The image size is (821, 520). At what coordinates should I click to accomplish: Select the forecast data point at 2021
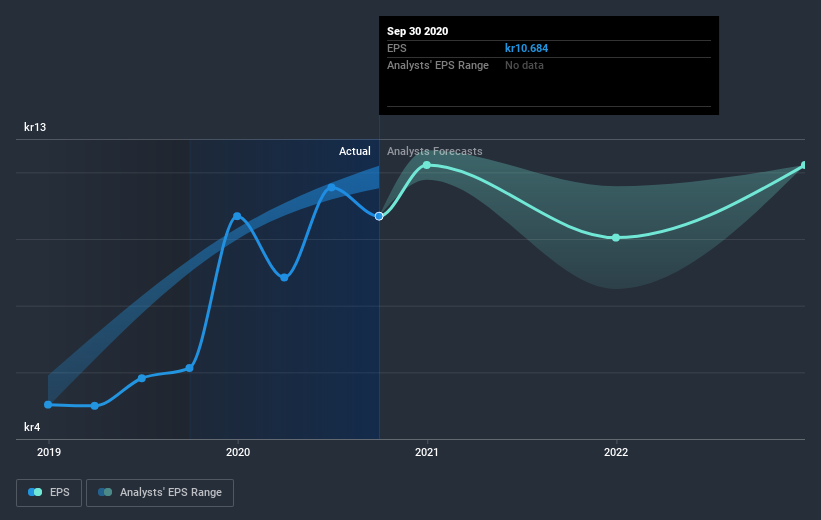point(427,165)
